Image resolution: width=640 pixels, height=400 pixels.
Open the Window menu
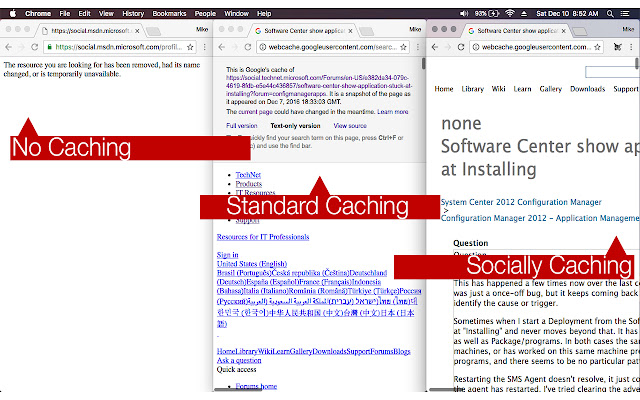pos(236,13)
